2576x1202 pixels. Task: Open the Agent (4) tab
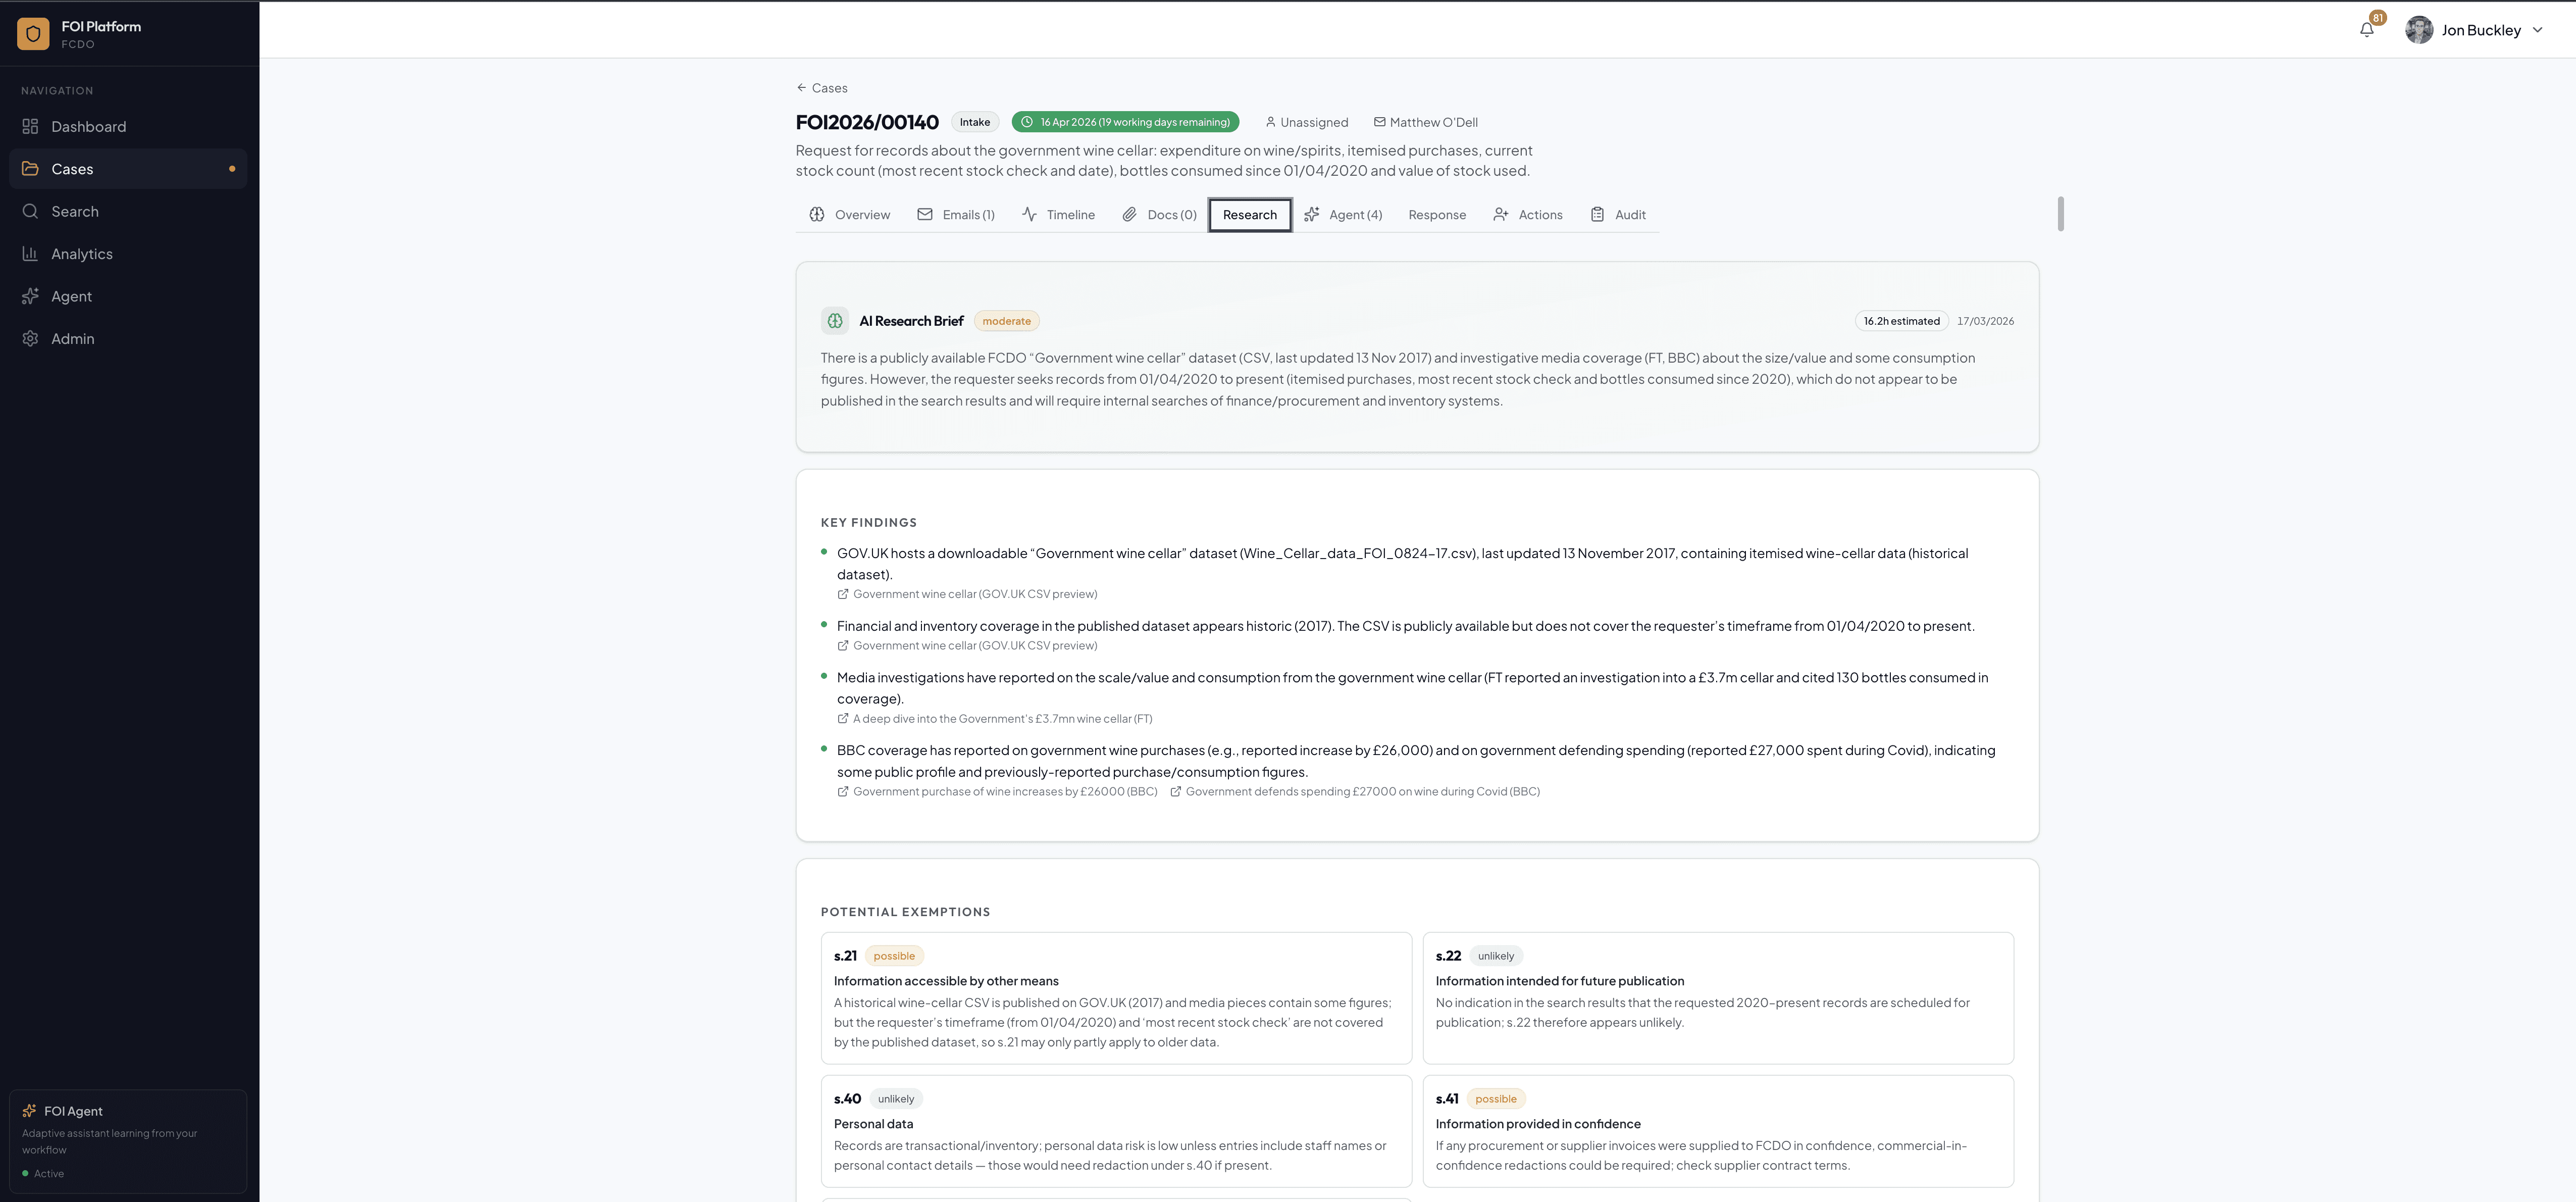pos(1343,215)
